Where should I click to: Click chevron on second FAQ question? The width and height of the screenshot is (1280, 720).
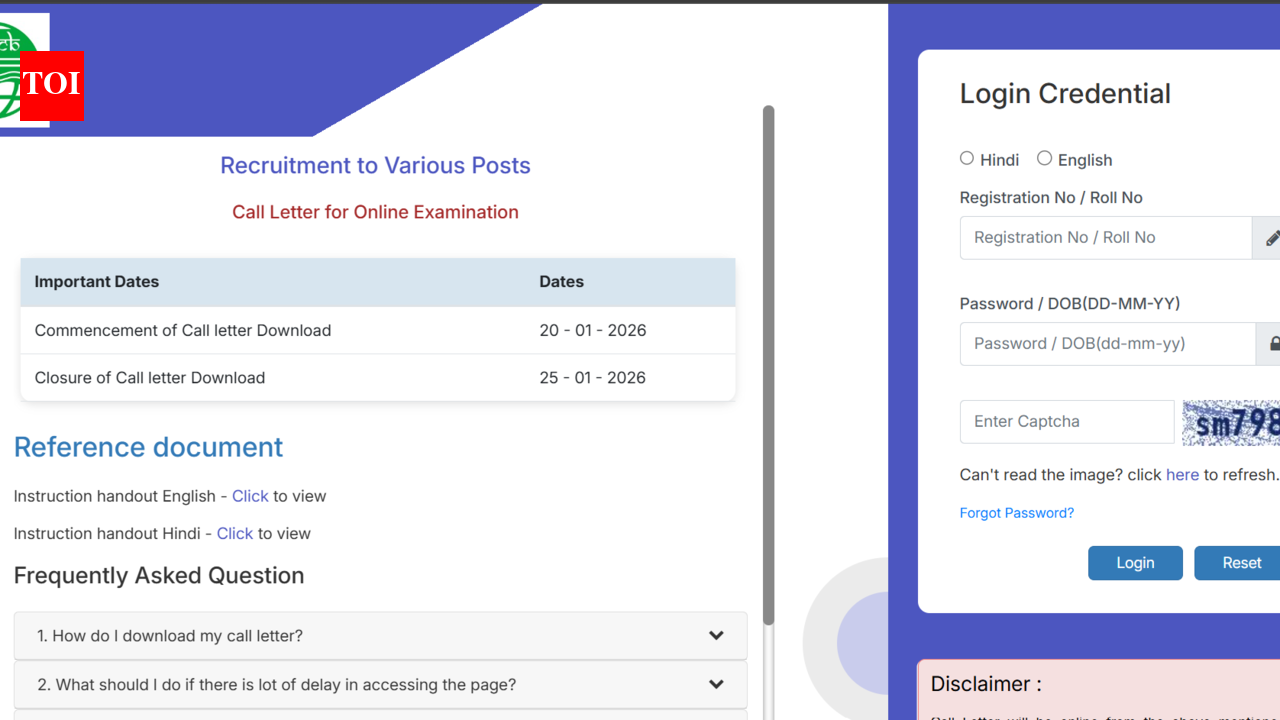point(716,685)
